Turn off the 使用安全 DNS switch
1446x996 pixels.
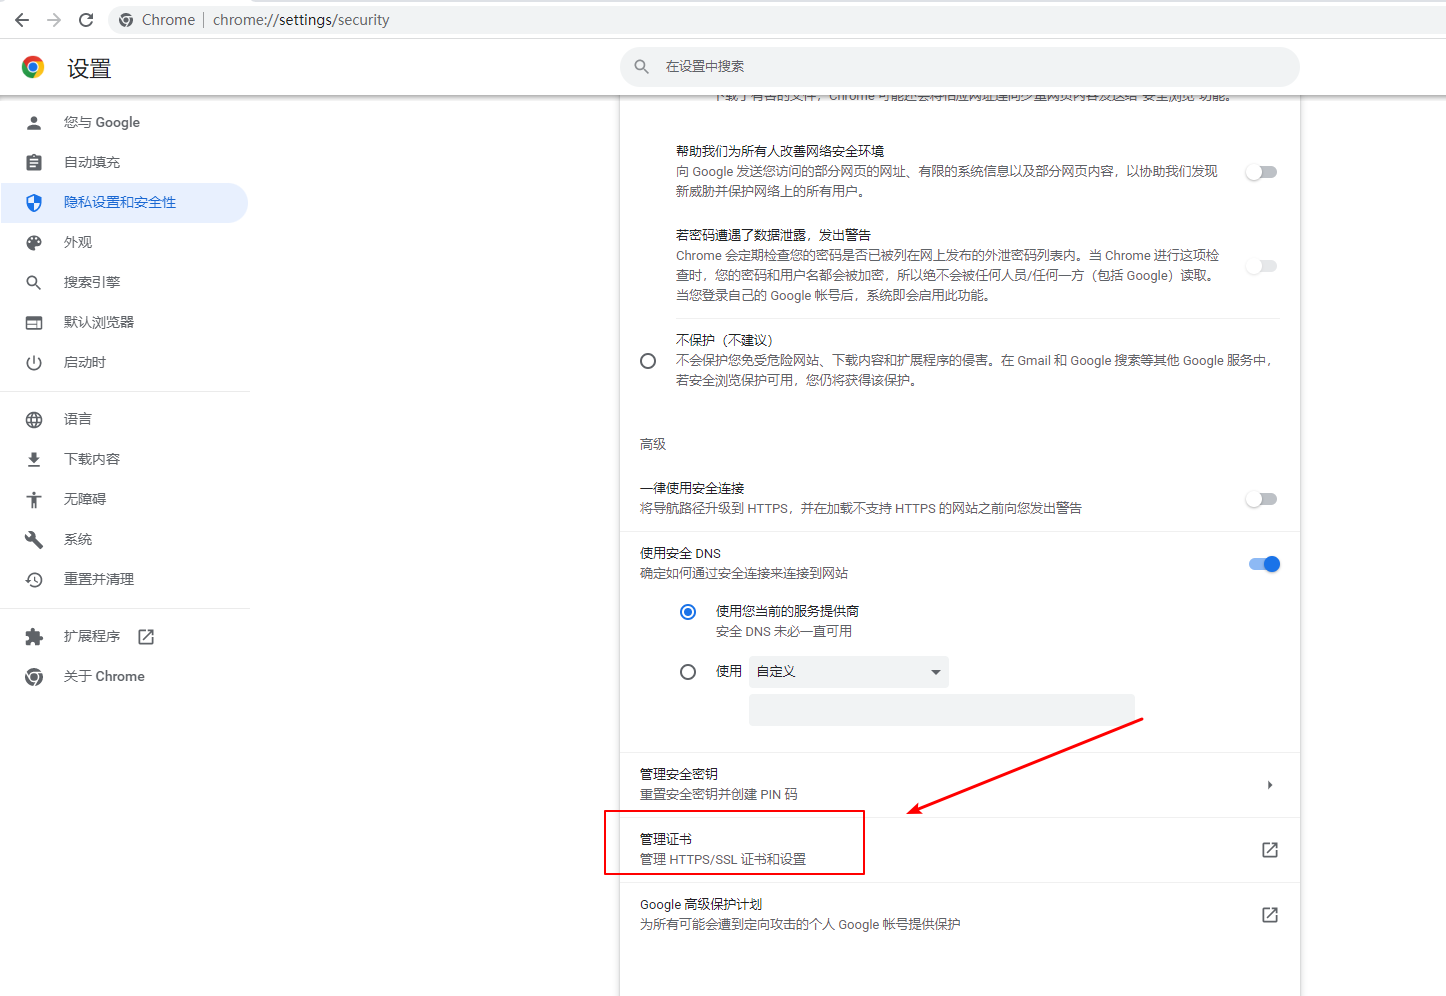click(x=1264, y=564)
